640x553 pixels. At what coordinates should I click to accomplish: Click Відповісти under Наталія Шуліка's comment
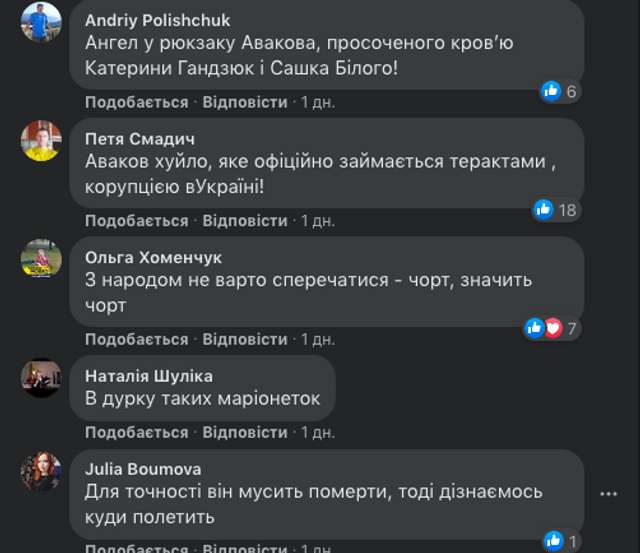click(245, 433)
